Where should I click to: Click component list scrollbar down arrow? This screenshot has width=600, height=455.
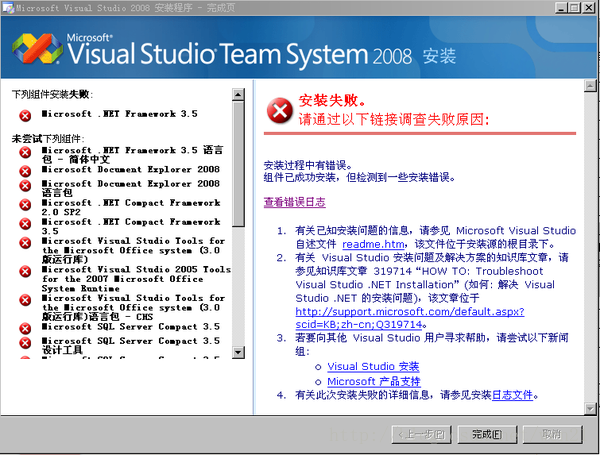point(238,352)
